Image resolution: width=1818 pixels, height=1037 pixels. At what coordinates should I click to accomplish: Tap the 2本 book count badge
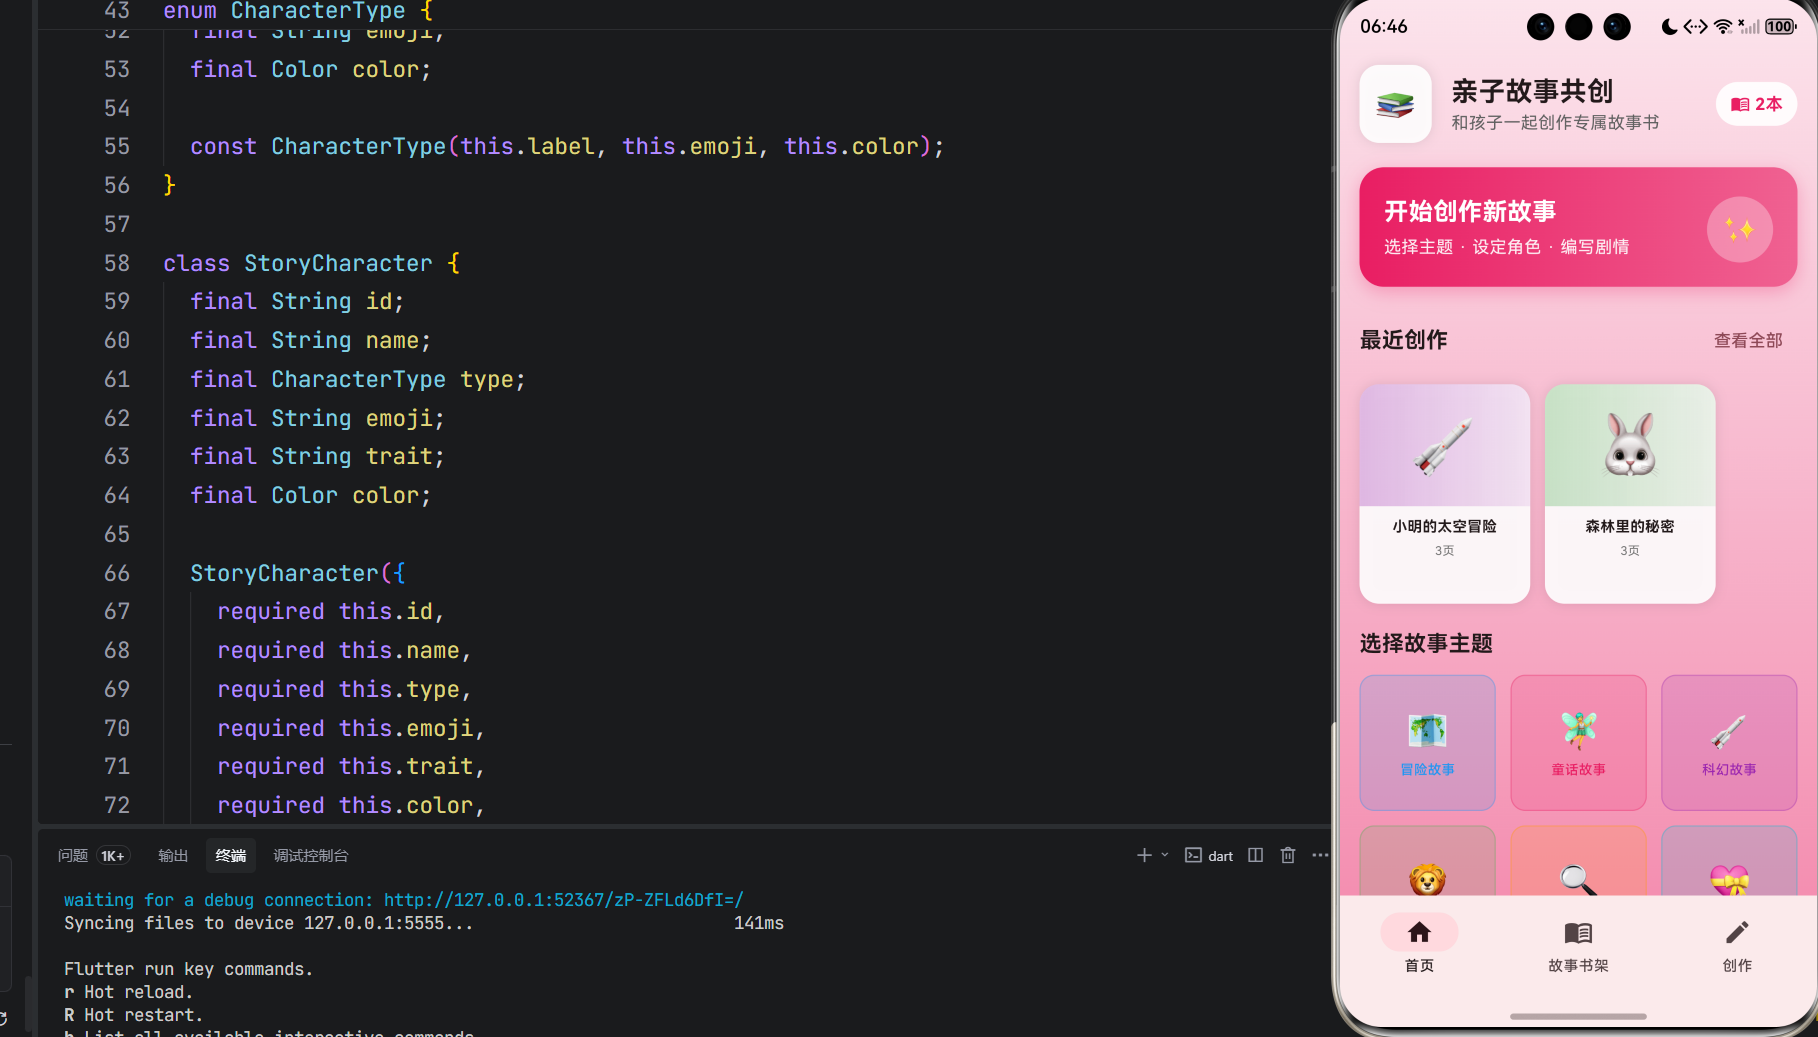[x=1756, y=104]
